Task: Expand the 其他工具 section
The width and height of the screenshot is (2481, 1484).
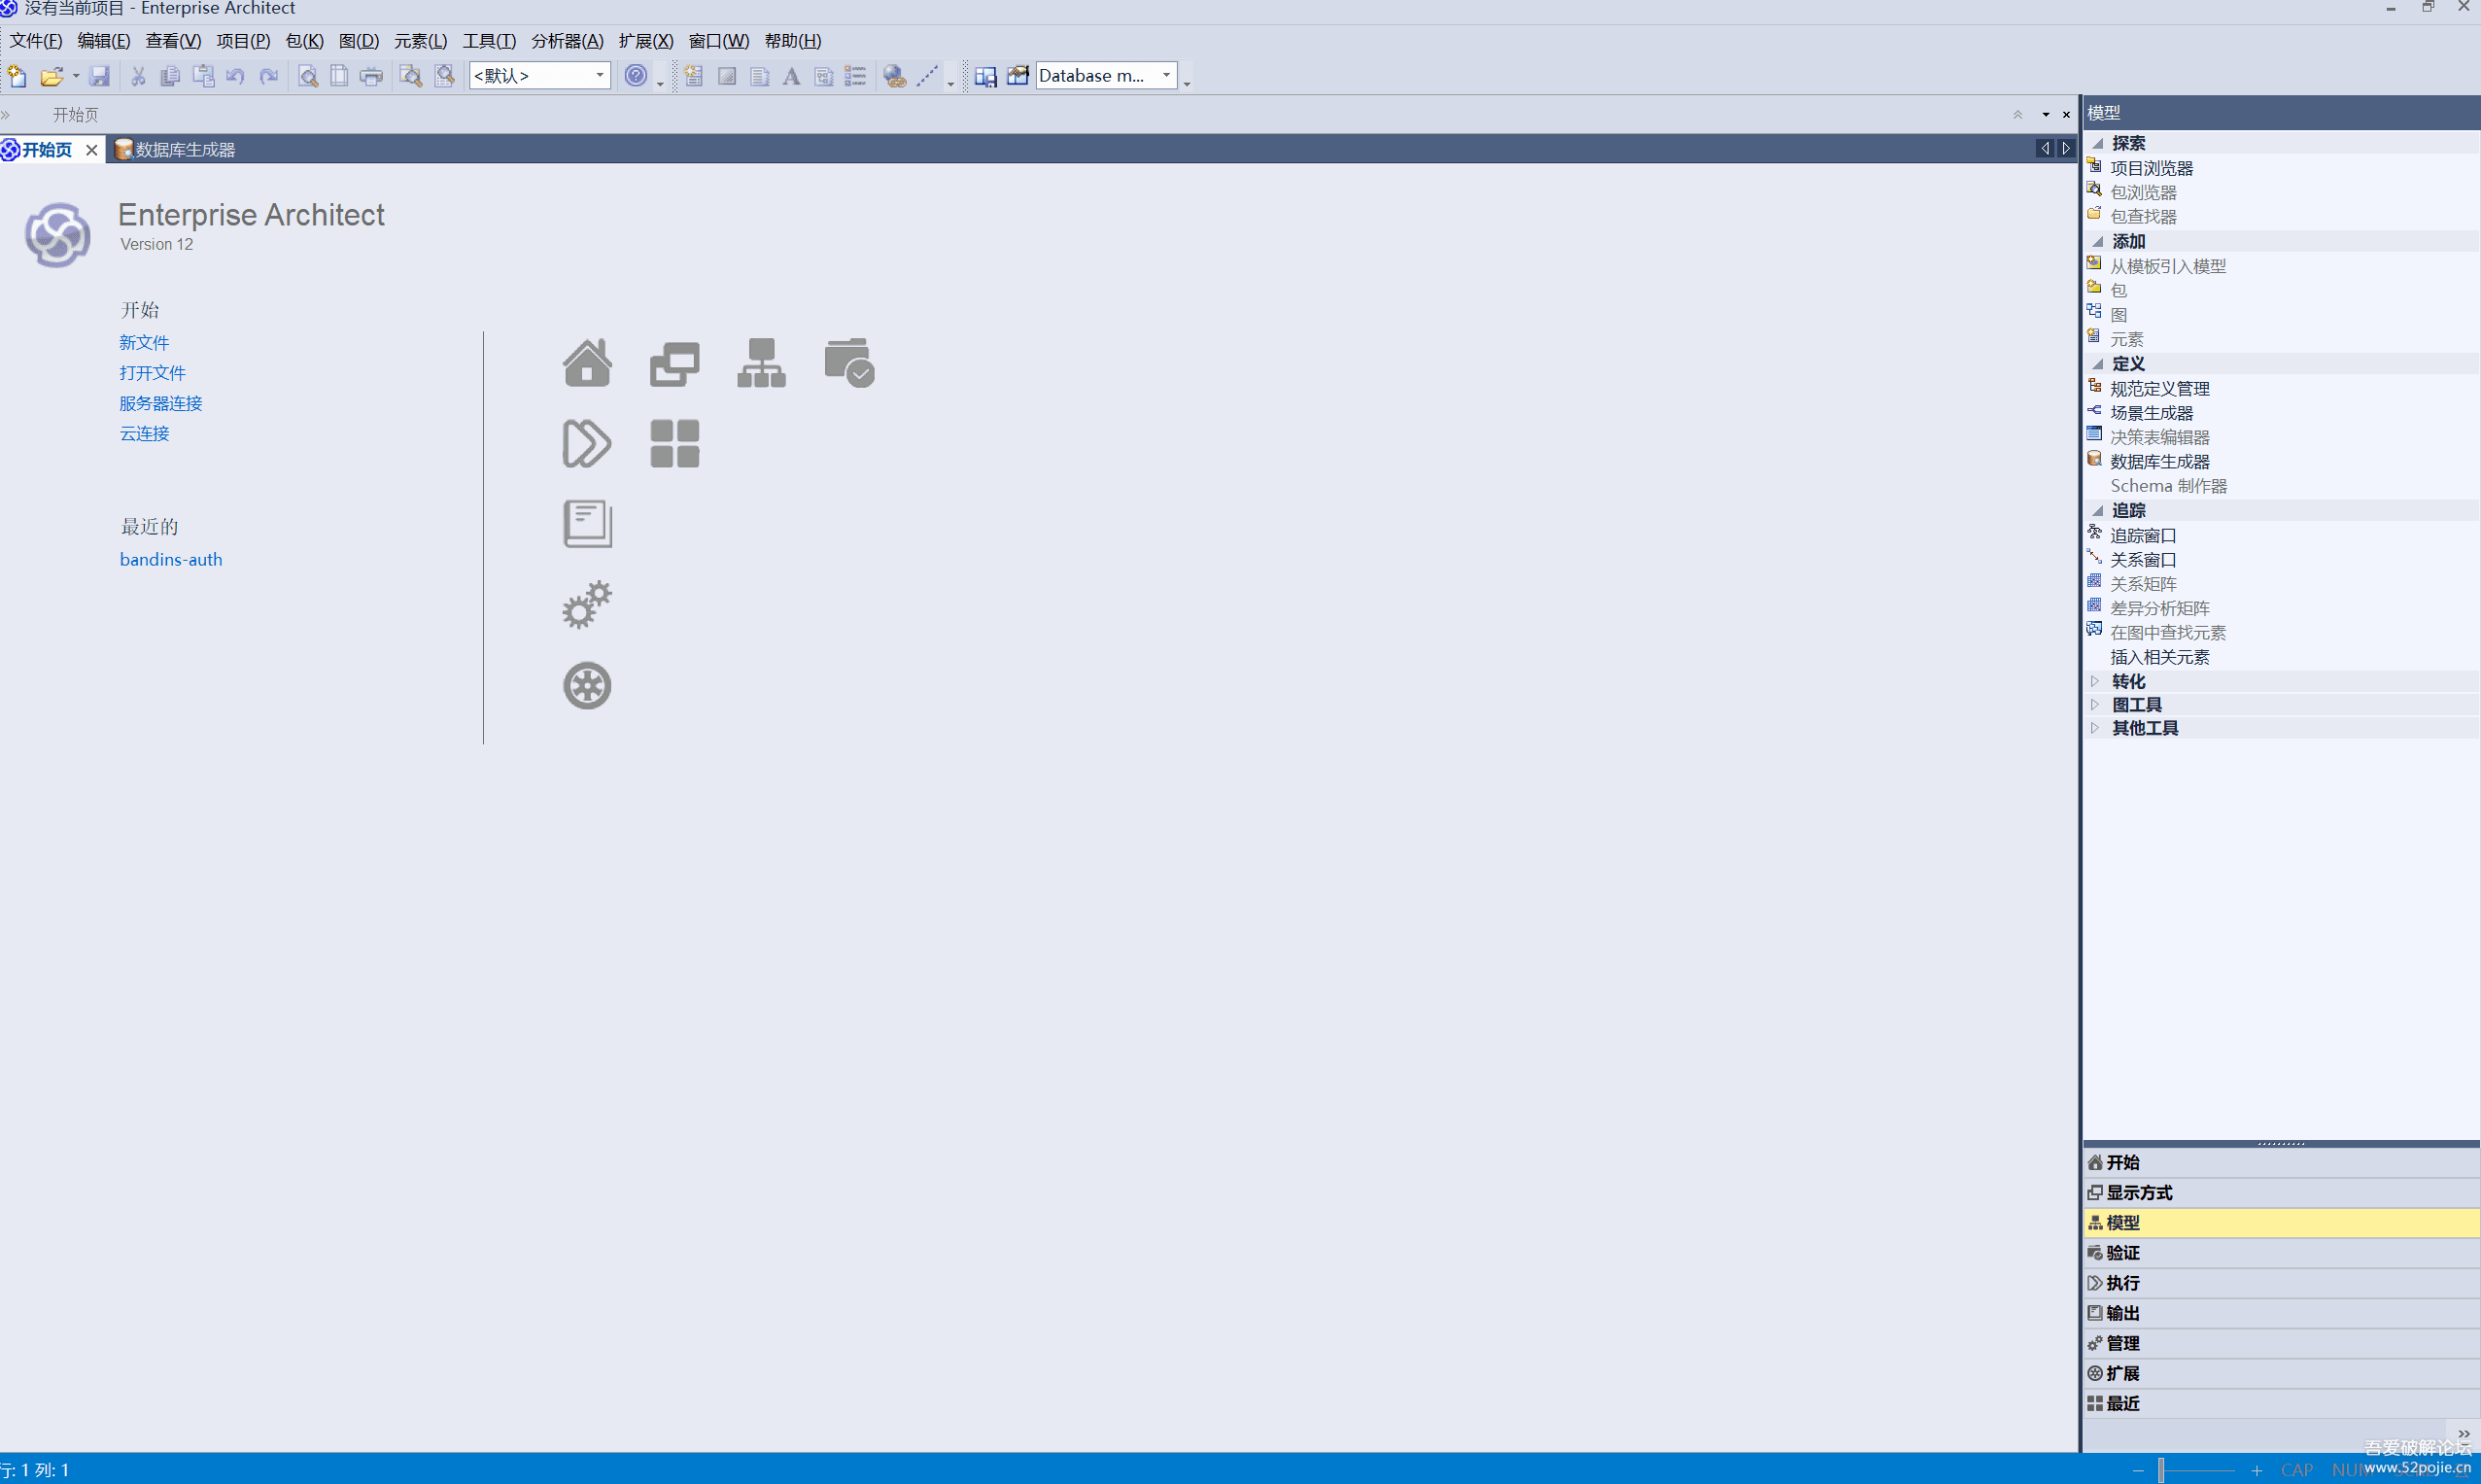Action: click(x=2095, y=728)
